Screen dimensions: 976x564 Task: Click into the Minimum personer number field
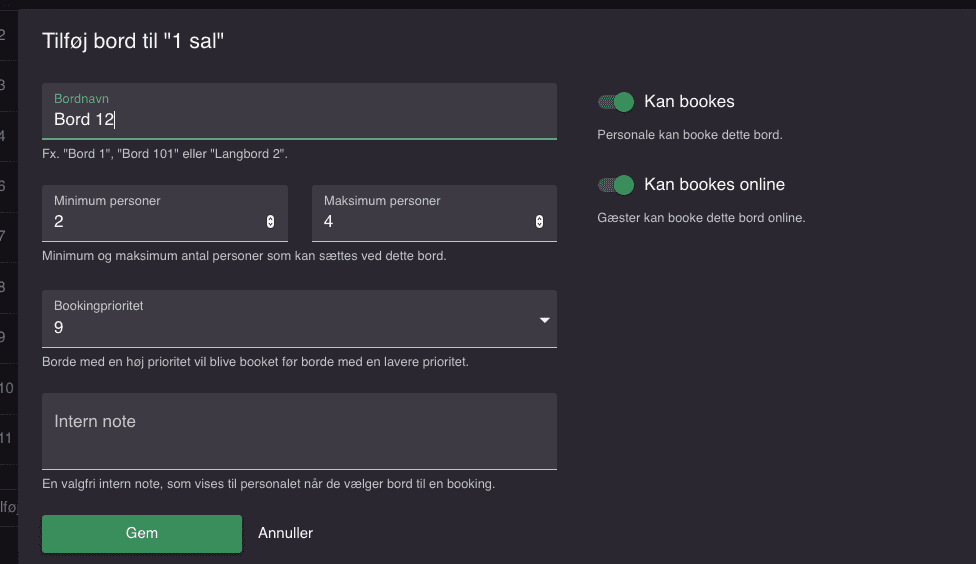(165, 213)
